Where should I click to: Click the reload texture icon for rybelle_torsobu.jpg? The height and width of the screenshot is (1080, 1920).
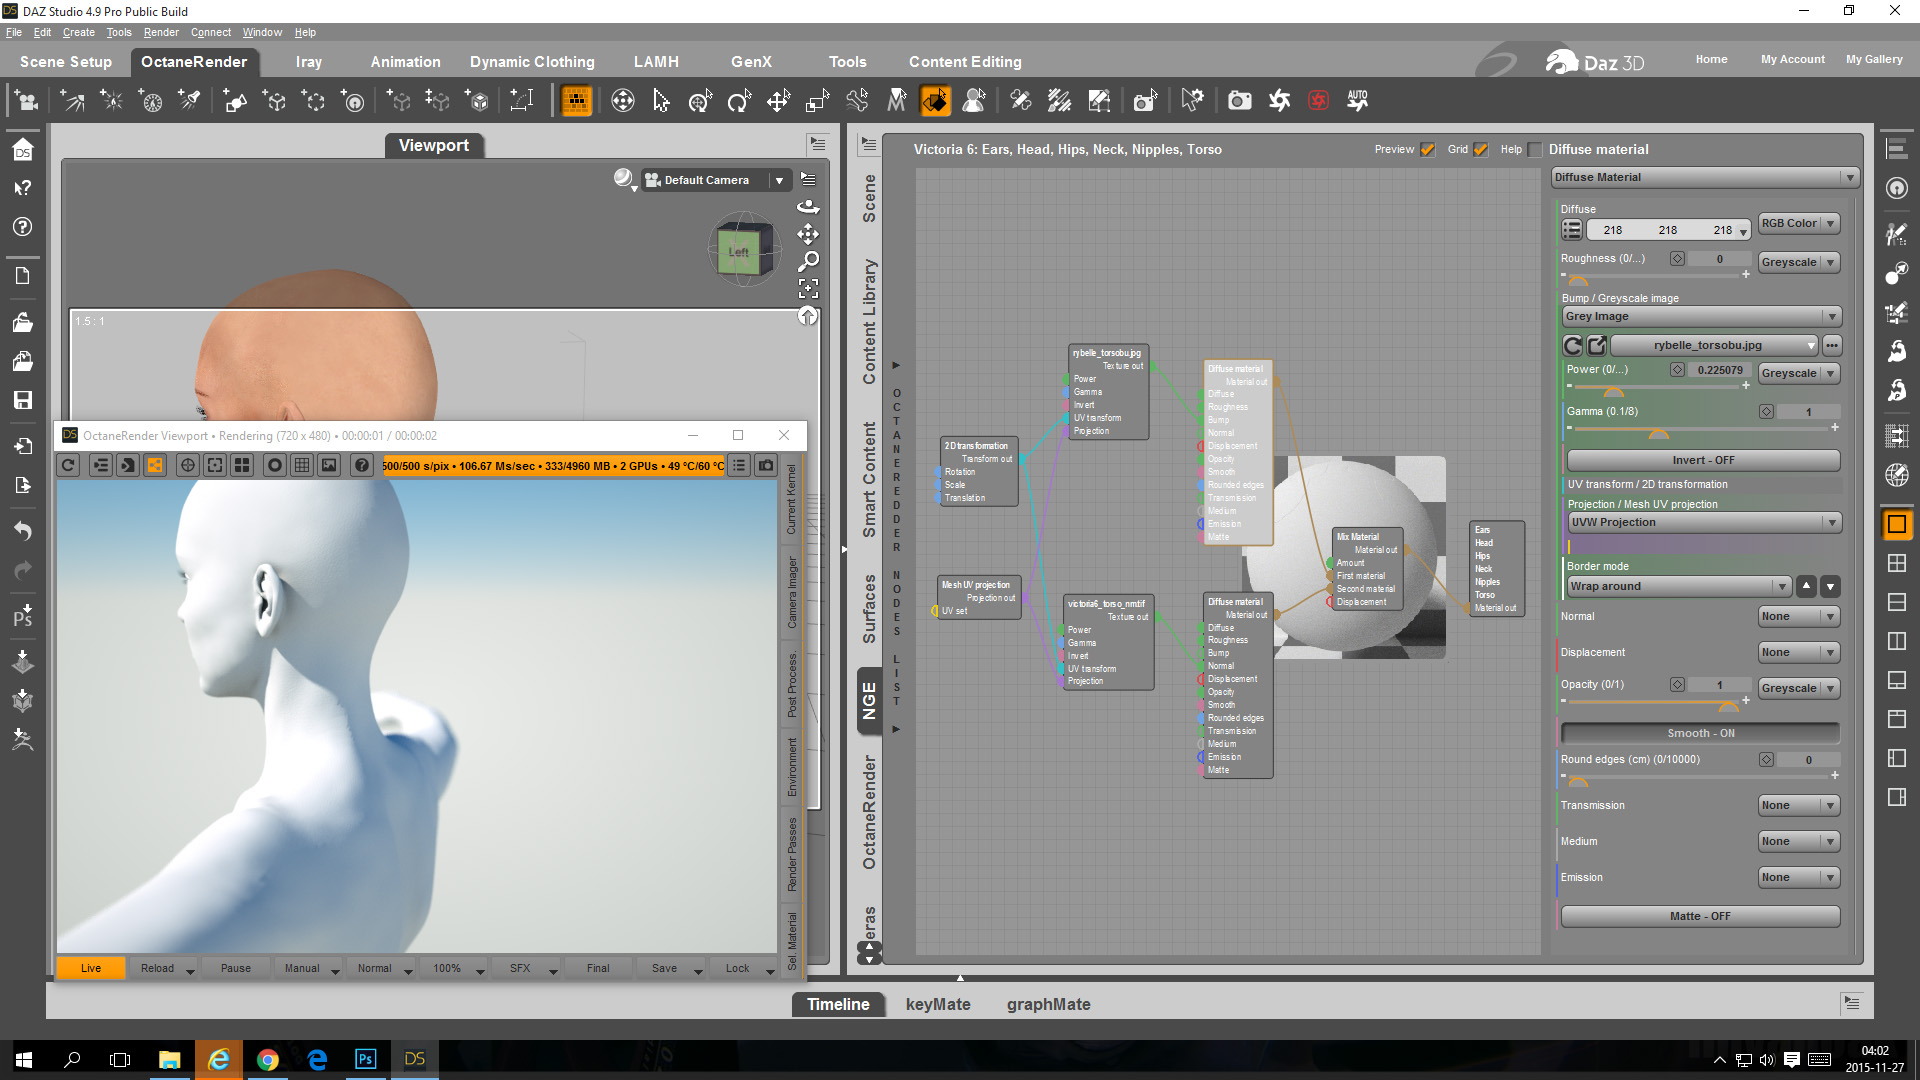(1573, 345)
